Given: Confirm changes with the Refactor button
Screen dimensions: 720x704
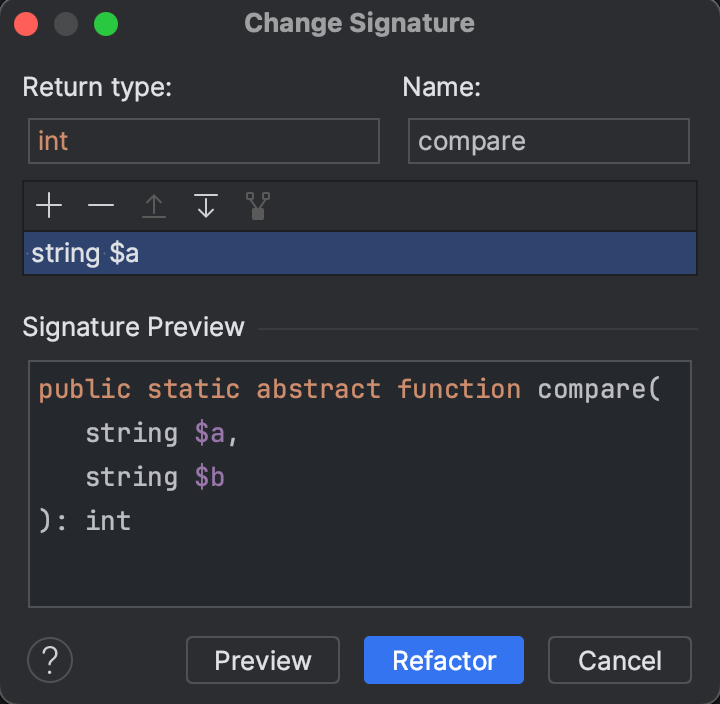Looking at the screenshot, I should pos(444,660).
